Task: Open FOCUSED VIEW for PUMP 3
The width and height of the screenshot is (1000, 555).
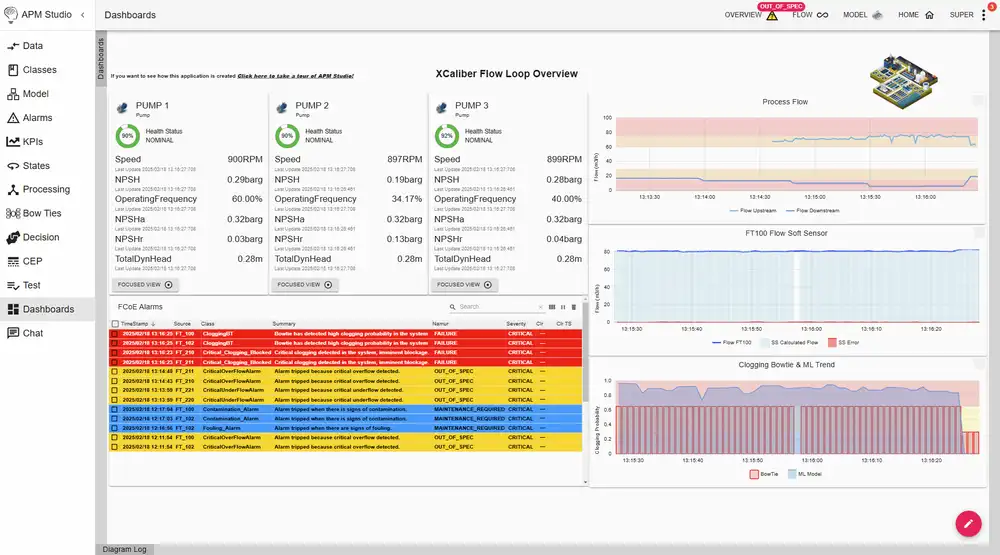Action: [464, 285]
